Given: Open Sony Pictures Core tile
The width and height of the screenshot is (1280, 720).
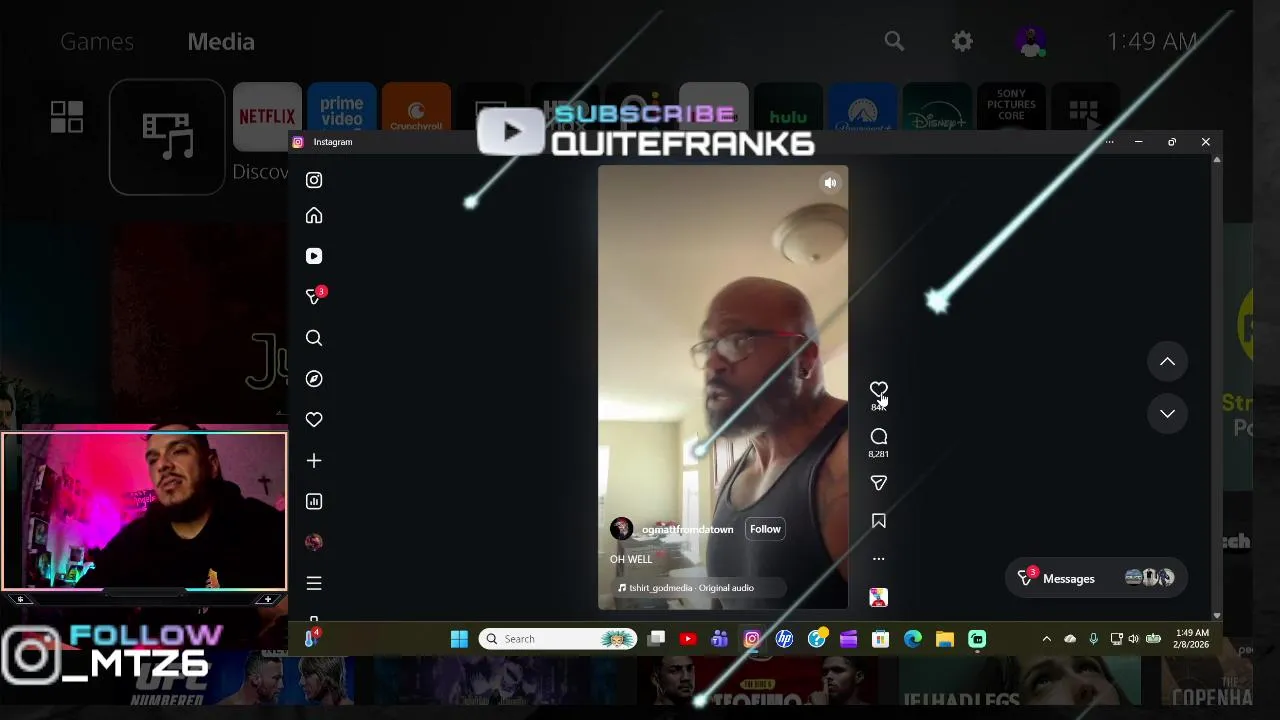Looking at the screenshot, I should pyautogui.click(x=1011, y=108).
